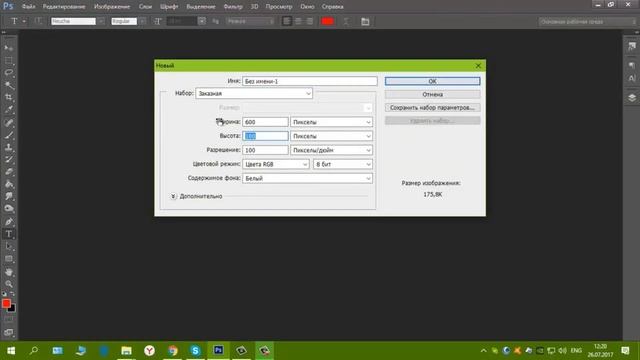
Task: Select the Path Selection tool
Action: pos(9,247)
